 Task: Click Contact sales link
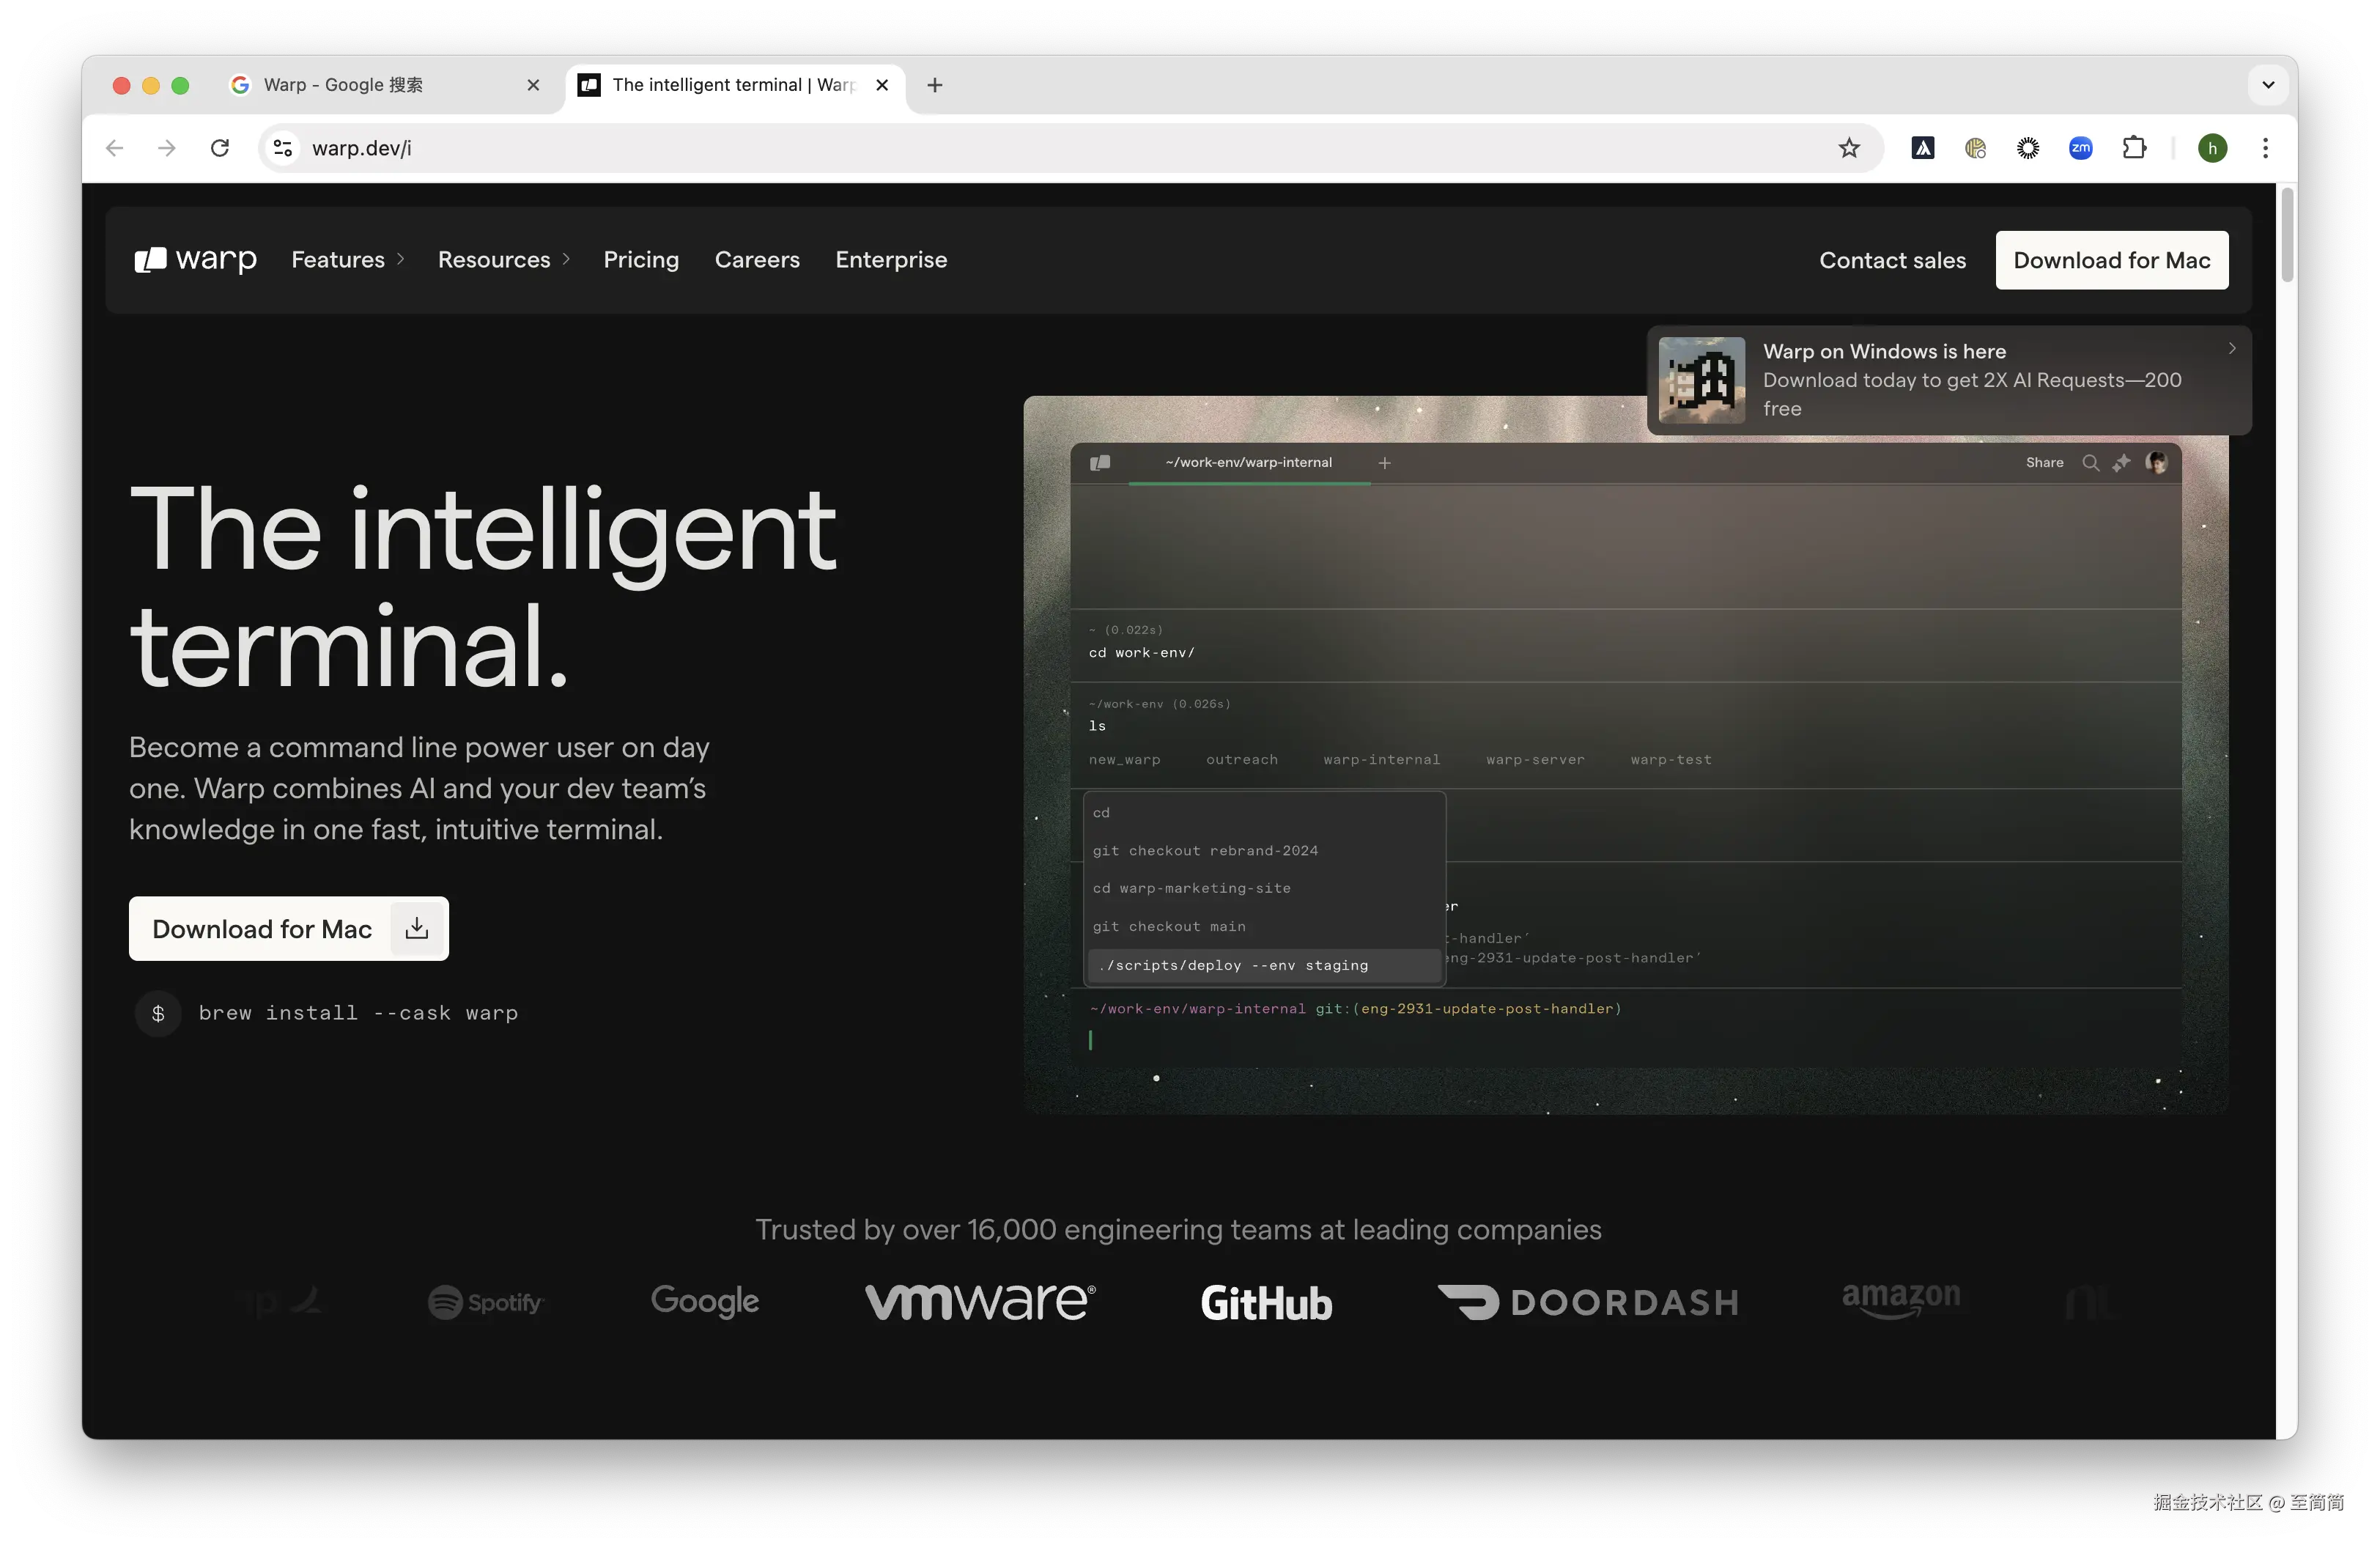[x=1892, y=261]
